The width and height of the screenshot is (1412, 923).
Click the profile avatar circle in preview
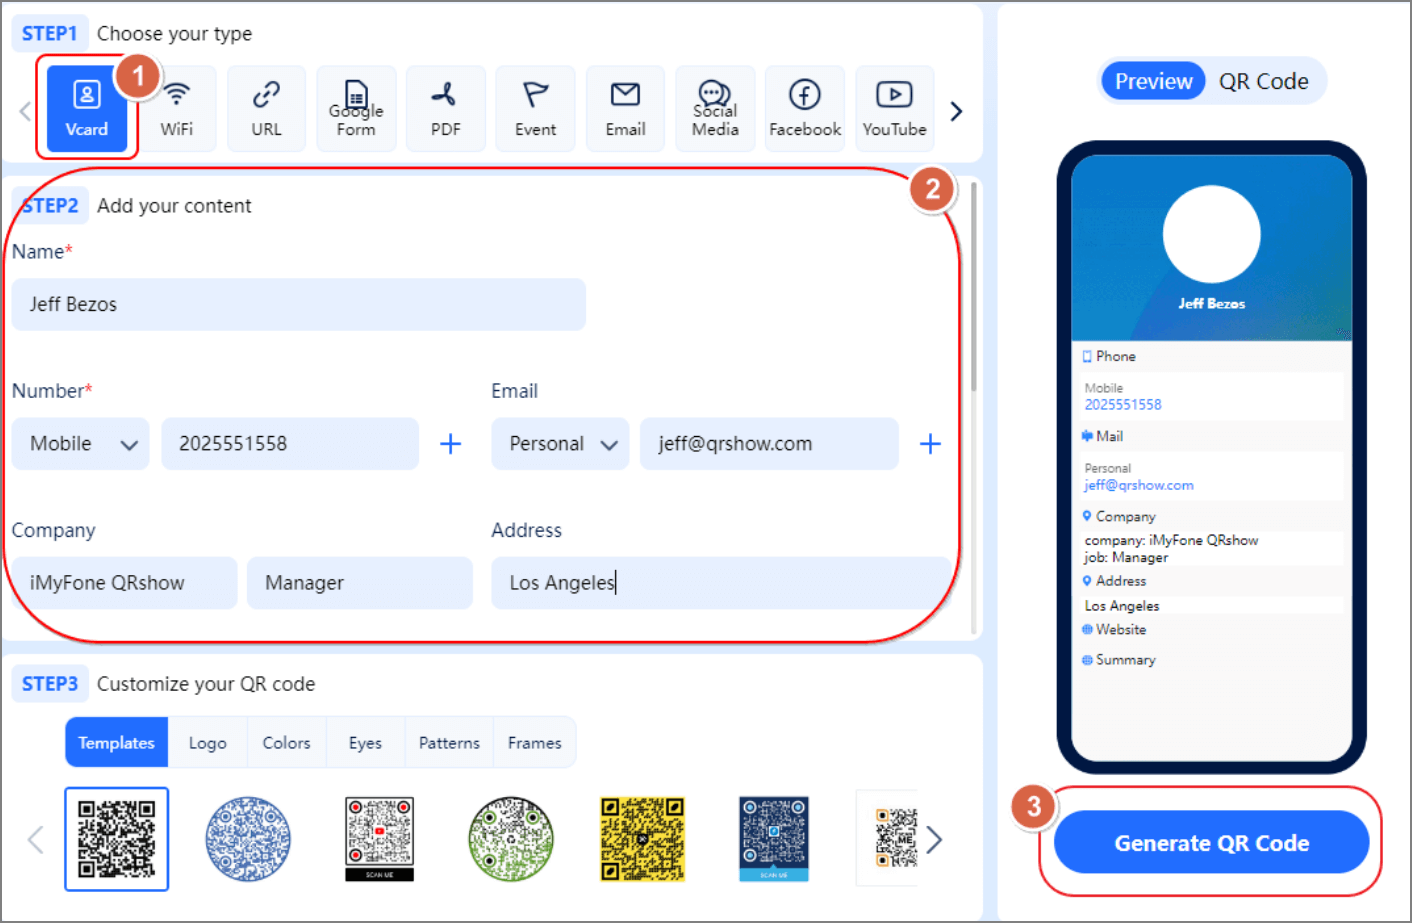coord(1211,234)
